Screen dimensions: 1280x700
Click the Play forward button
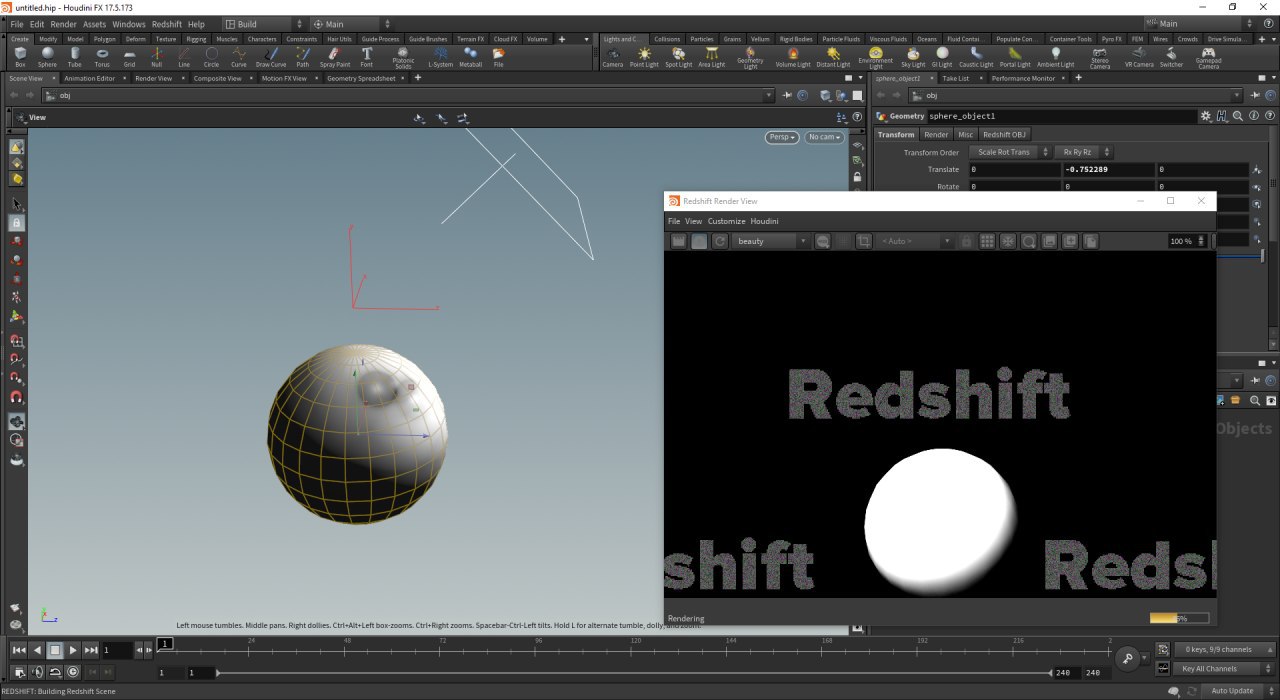[73, 650]
